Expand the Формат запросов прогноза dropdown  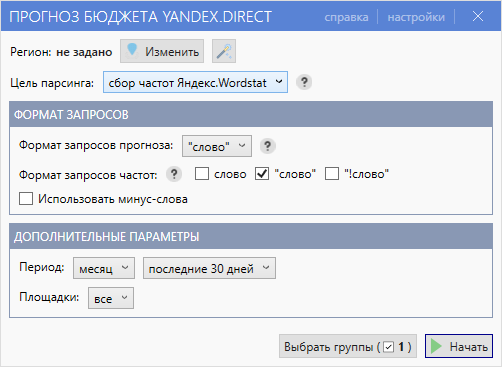217,146
